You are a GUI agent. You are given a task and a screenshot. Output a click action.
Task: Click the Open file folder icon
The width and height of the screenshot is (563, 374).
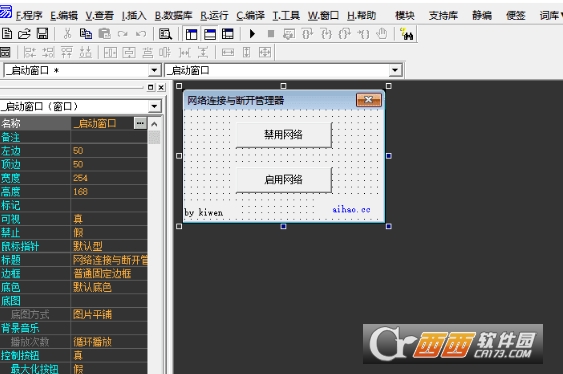(24, 34)
